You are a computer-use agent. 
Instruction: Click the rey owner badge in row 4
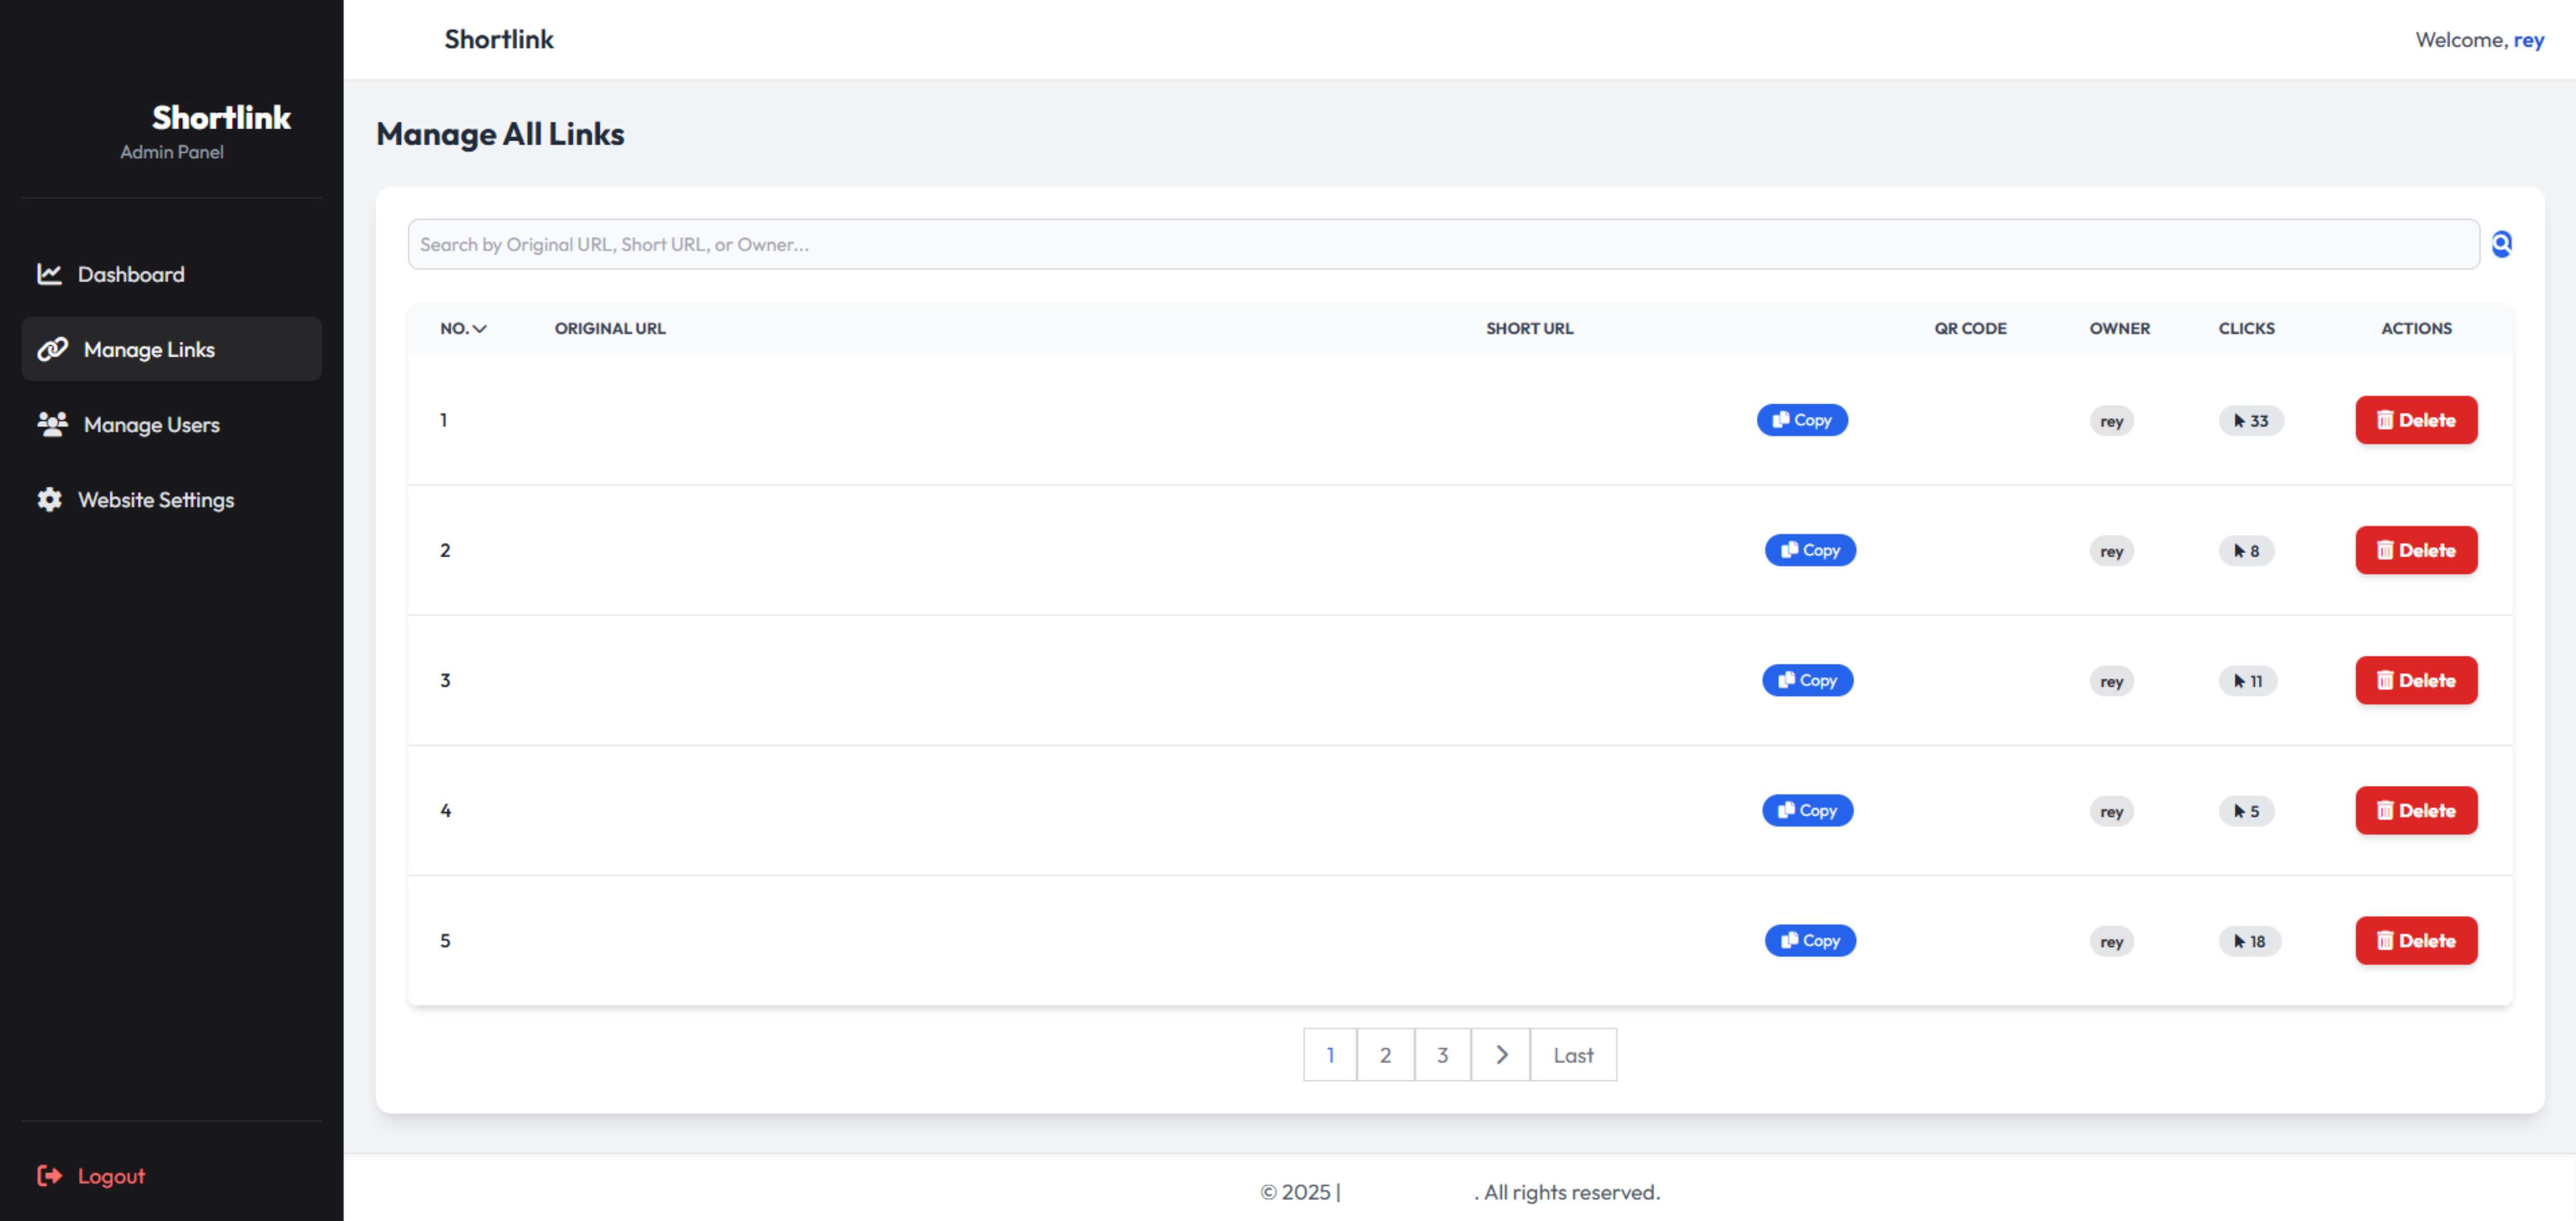coord(2111,811)
